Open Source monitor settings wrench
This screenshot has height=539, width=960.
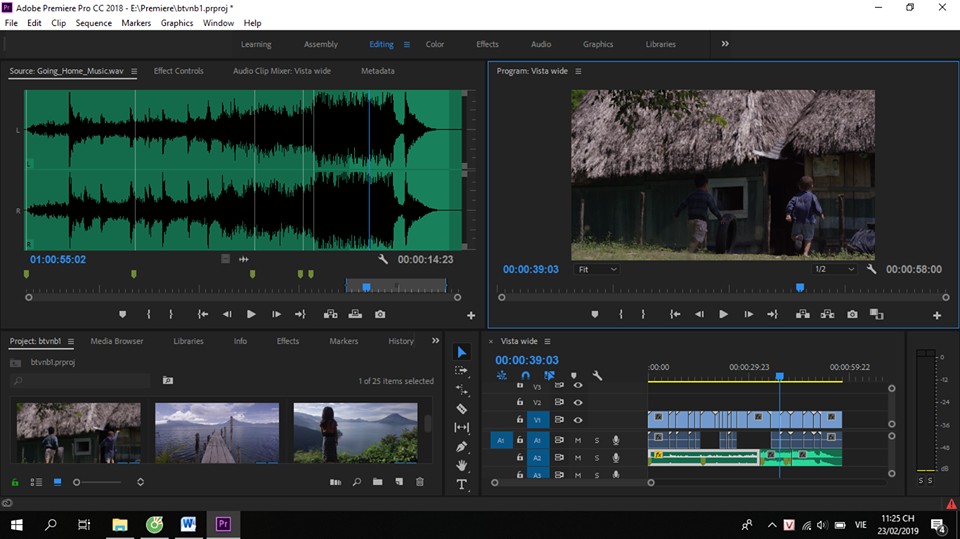(x=383, y=259)
